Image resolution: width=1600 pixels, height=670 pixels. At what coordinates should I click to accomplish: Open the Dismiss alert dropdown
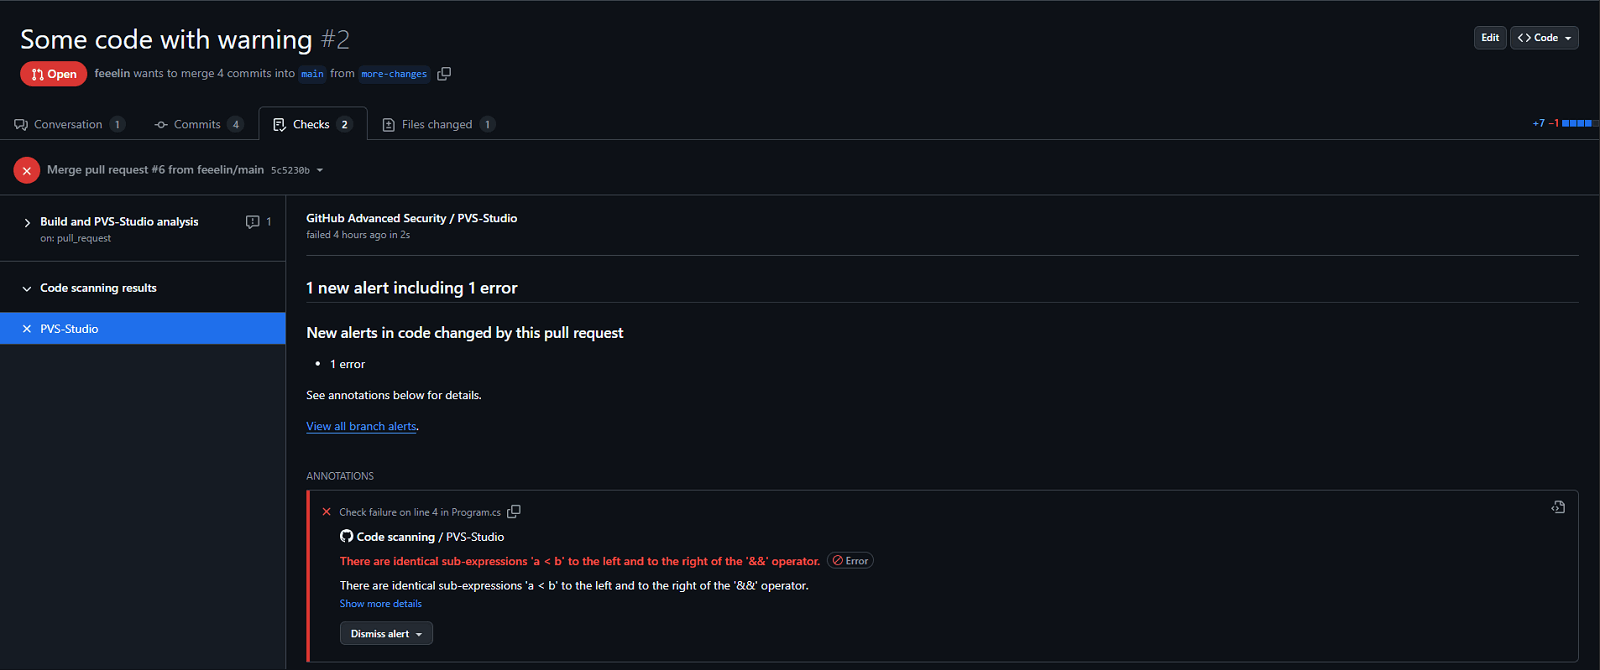386,634
